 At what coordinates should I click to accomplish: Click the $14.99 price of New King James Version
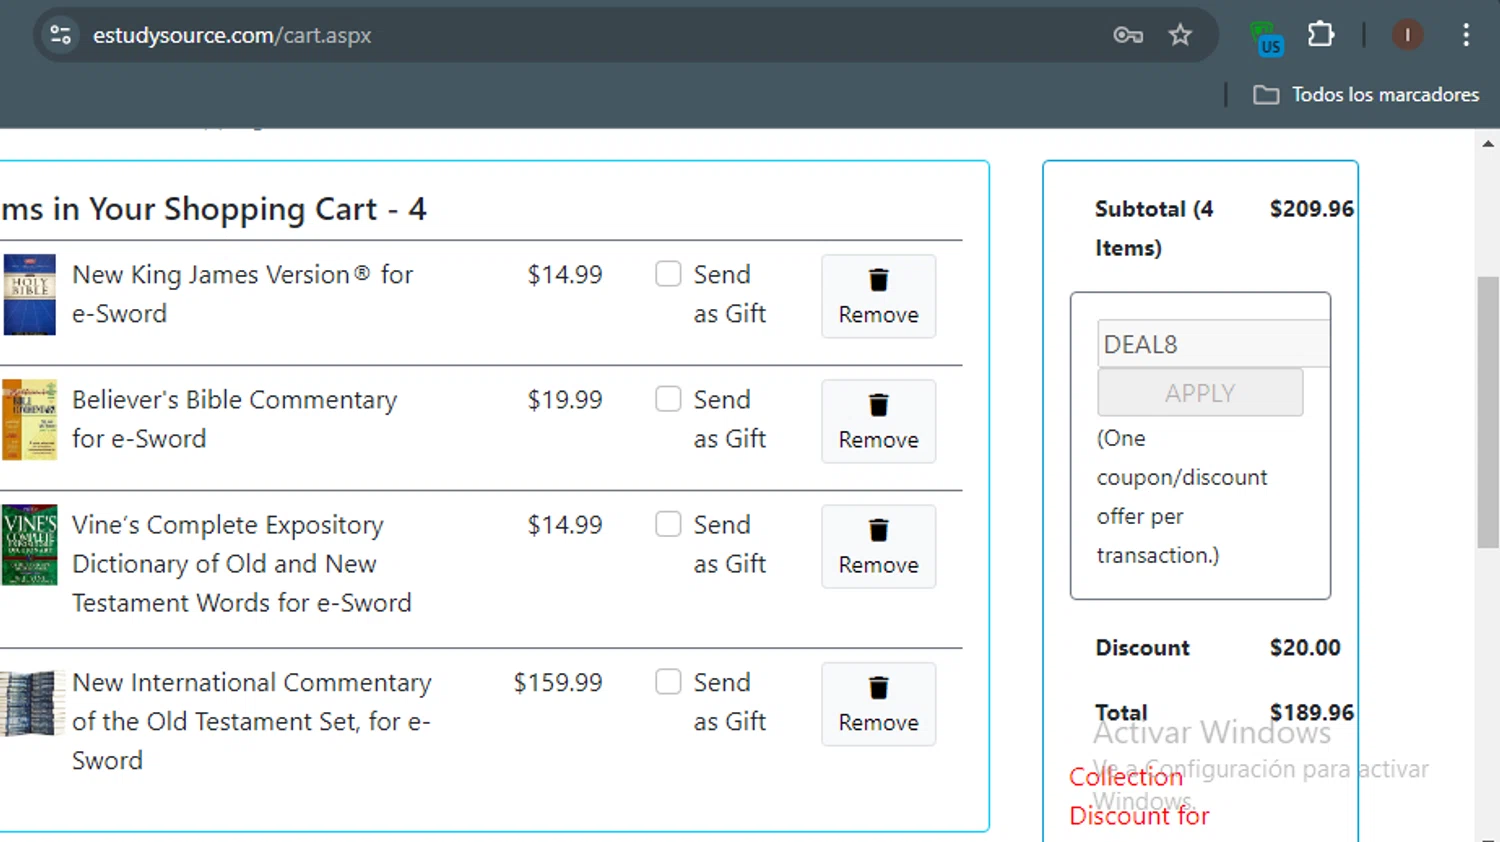tap(565, 274)
